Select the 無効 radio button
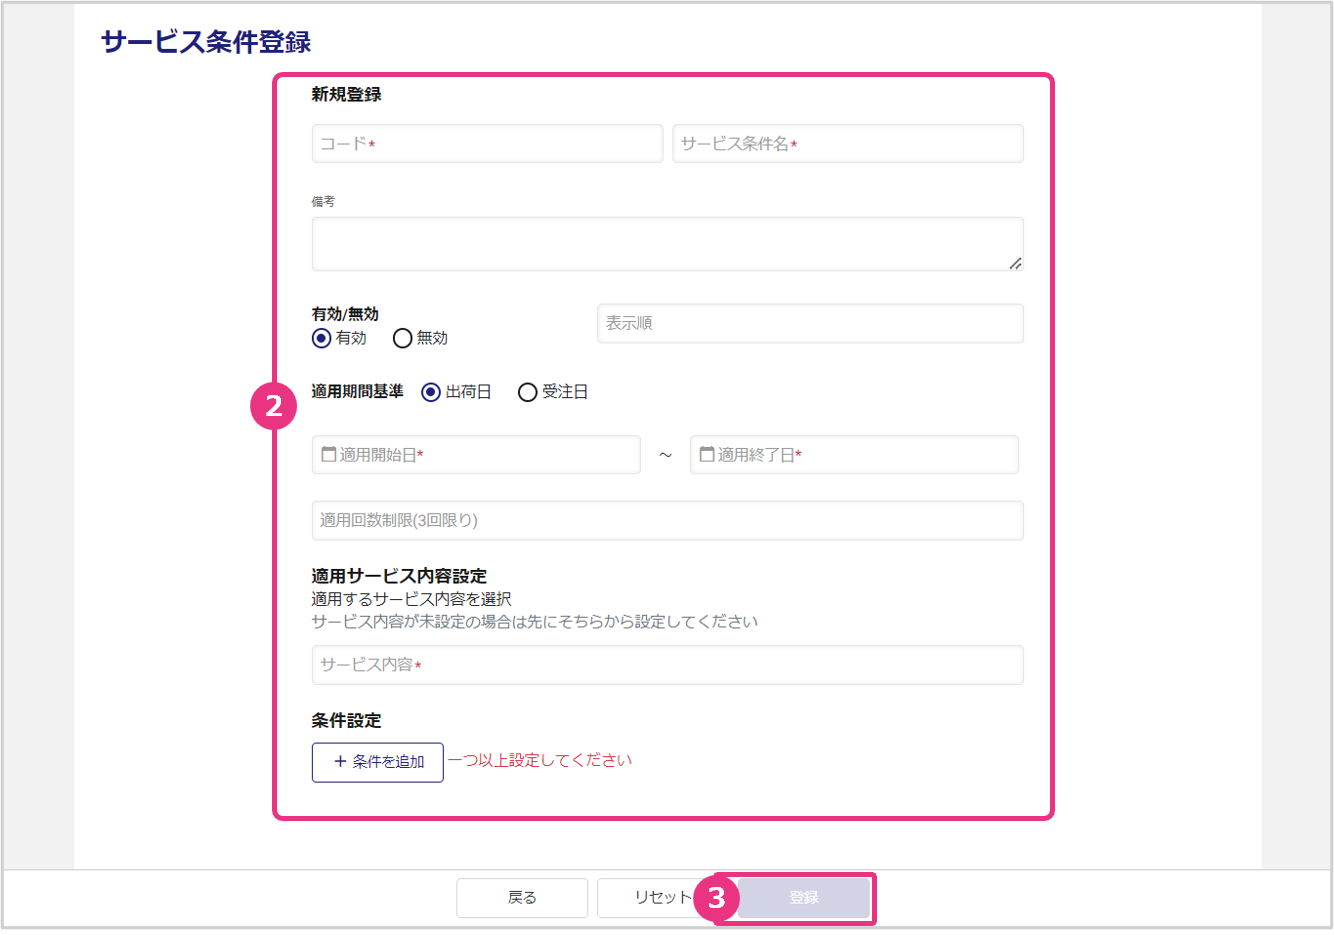The image size is (1334, 935). (x=402, y=338)
